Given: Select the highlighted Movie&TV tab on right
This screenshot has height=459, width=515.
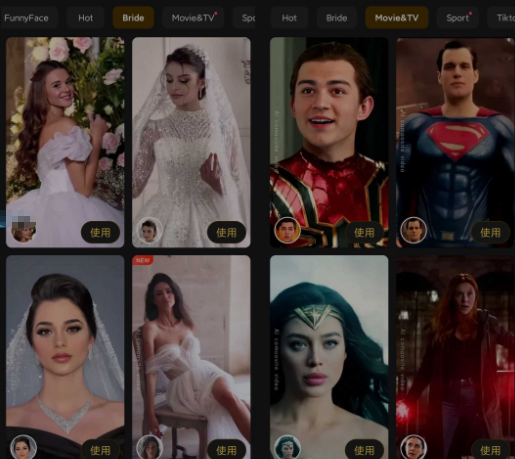Looking at the screenshot, I should (x=397, y=18).
